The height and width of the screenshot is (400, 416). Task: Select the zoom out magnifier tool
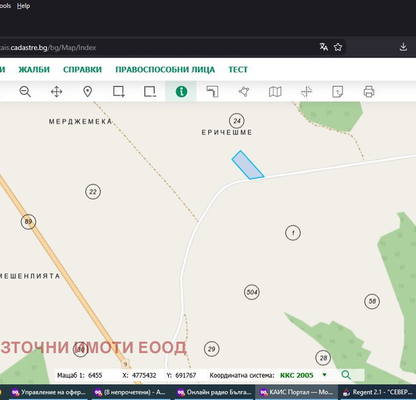point(25,91)
